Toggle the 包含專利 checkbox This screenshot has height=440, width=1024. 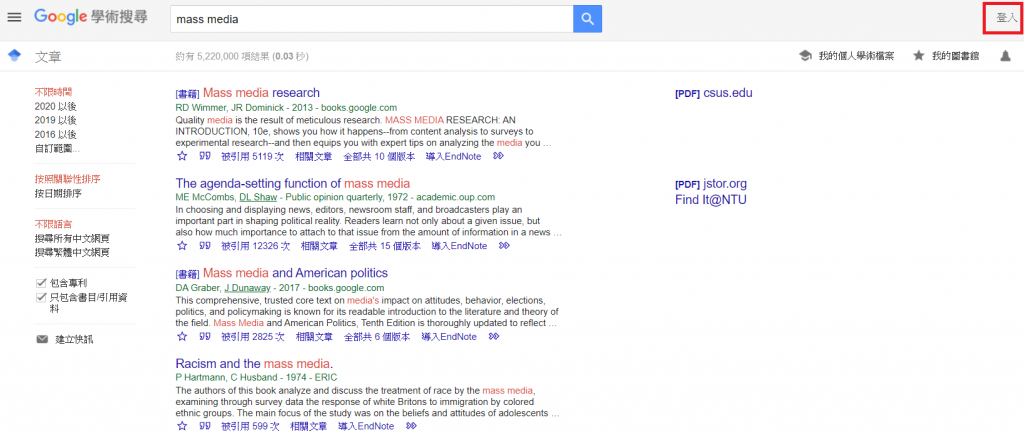click(x=41, y=283)
